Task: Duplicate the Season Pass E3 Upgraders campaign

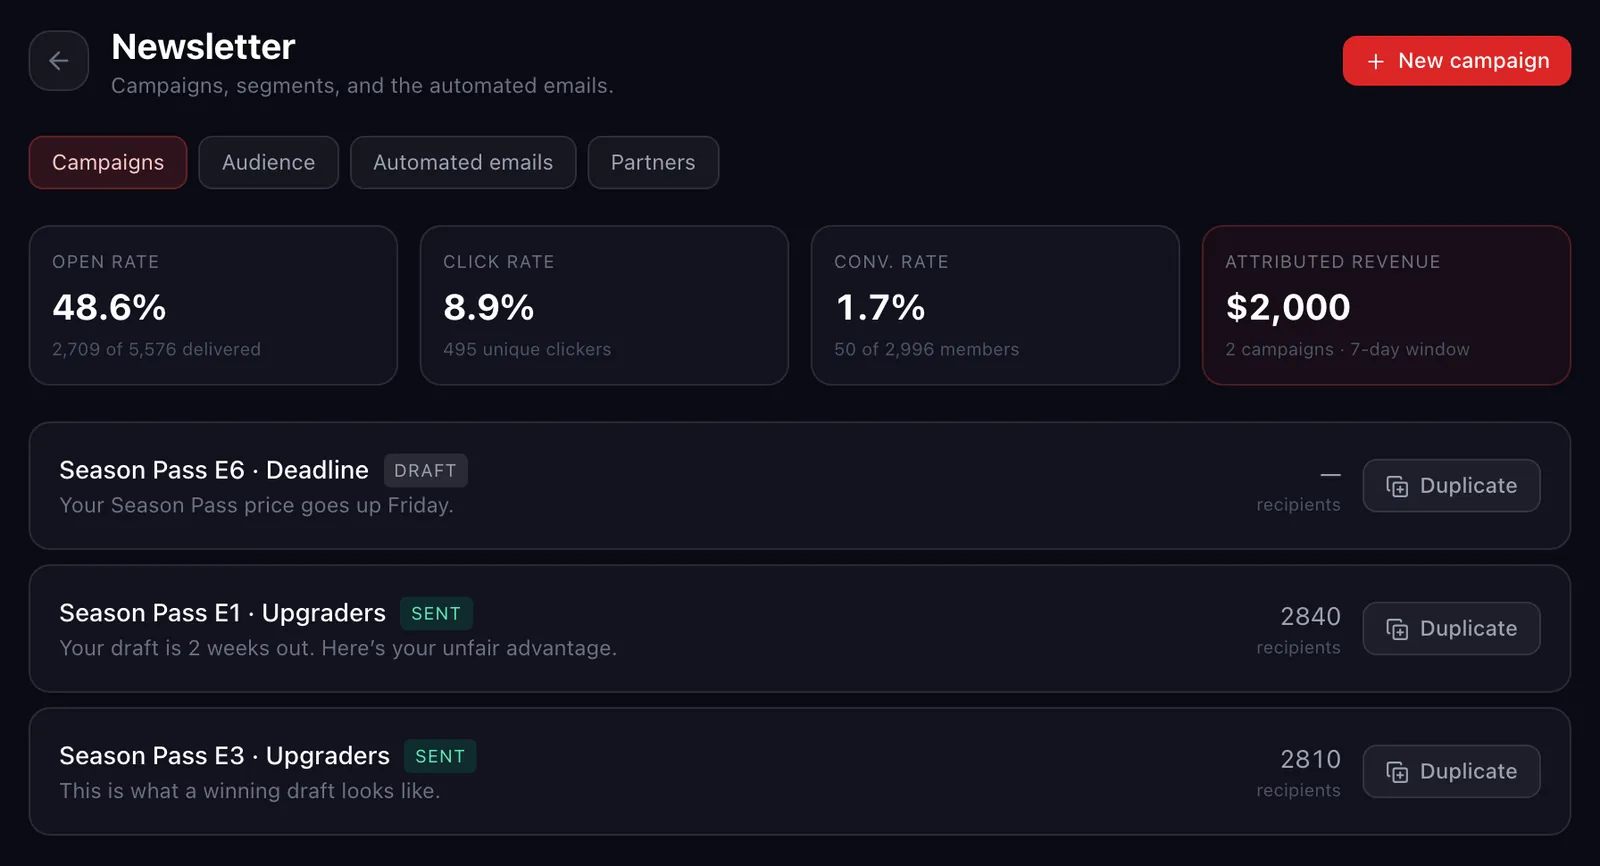Action: [x=1451, y=772]
